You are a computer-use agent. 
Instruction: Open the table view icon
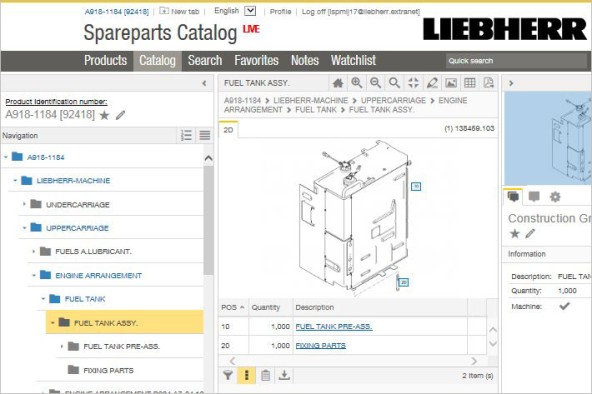click(470, 83)
